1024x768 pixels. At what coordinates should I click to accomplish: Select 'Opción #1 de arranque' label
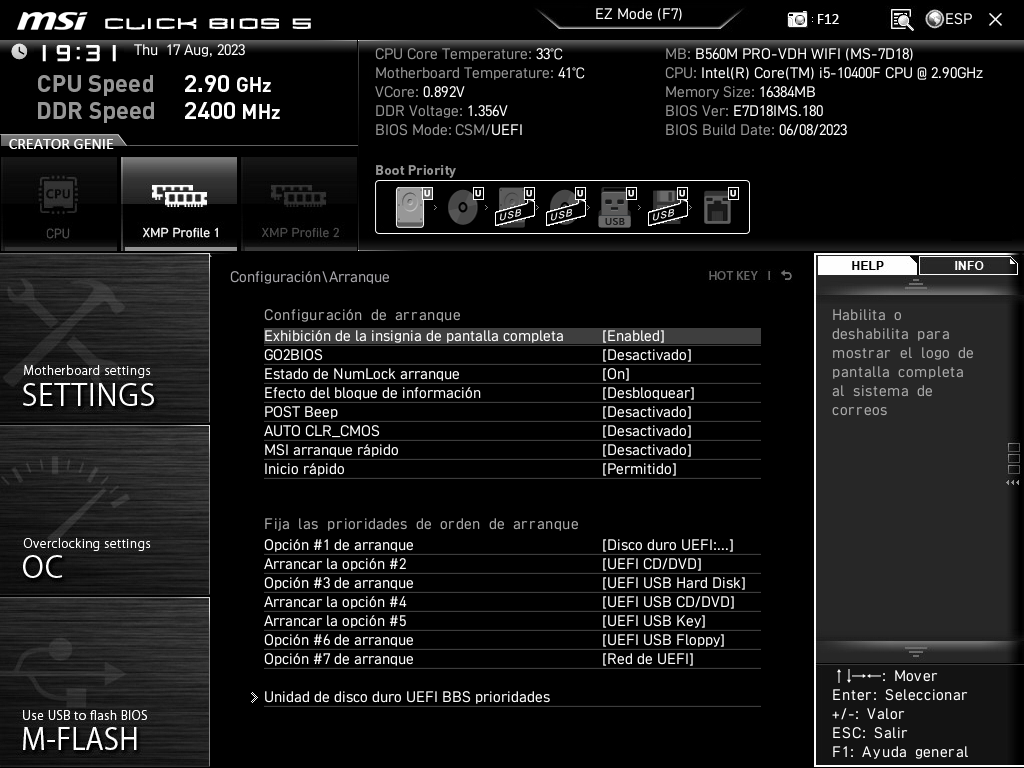click(339, 545)
